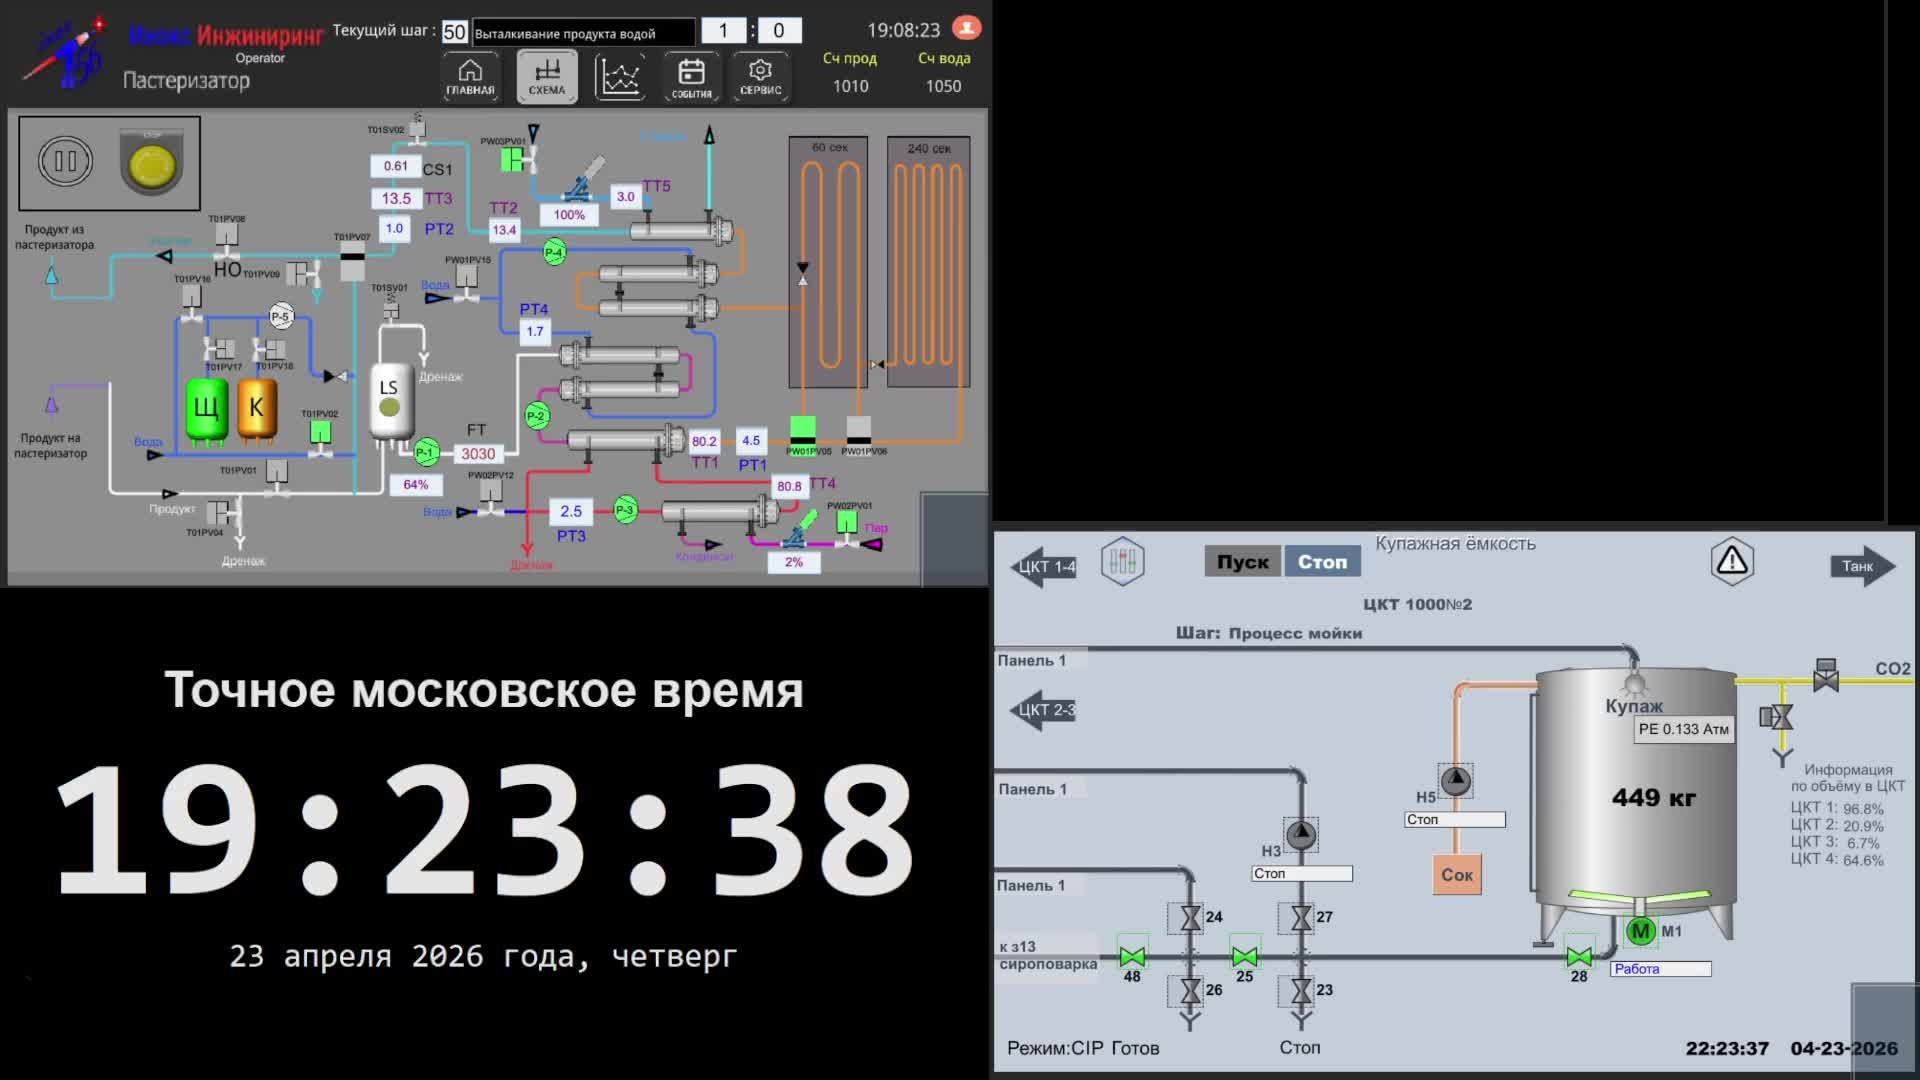Click the current step number field showing 50
Viewport: 1920px width, 1080px height.
[x=453, y=31]
